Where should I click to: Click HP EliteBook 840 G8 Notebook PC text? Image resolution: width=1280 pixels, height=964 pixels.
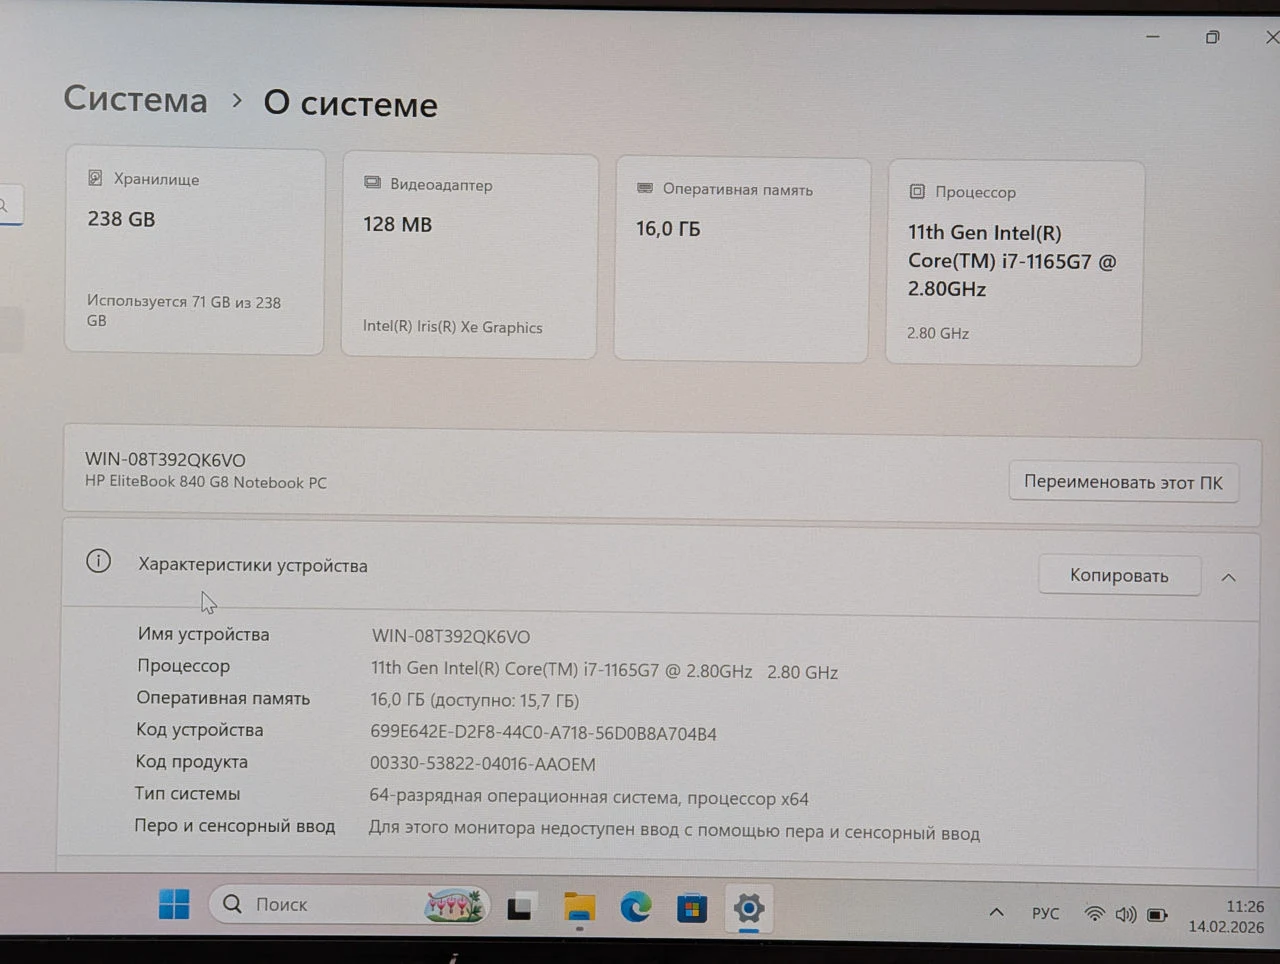206,482
